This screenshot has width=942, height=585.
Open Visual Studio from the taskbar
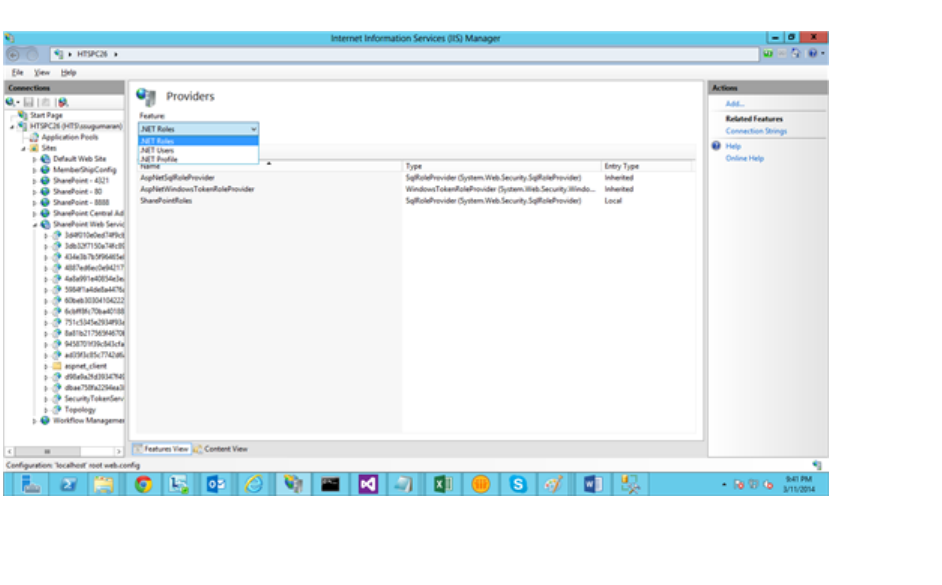368,484
